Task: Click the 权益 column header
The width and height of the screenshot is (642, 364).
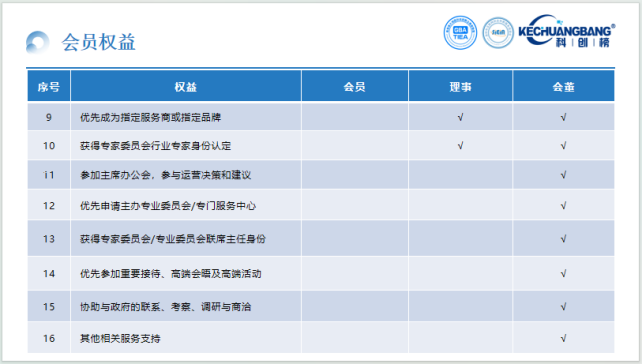Action: point(185,87)
